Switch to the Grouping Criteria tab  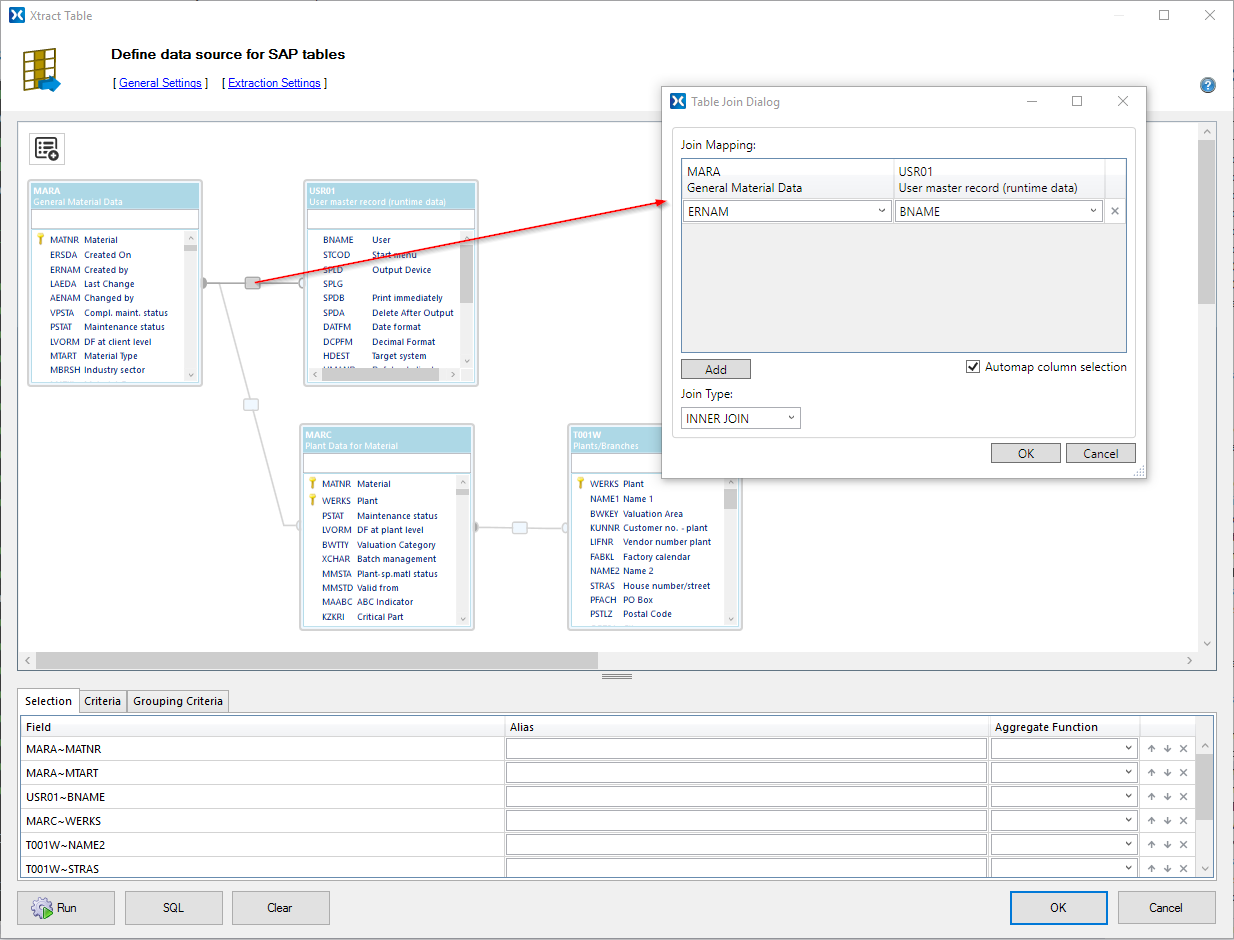coord(178,701)
